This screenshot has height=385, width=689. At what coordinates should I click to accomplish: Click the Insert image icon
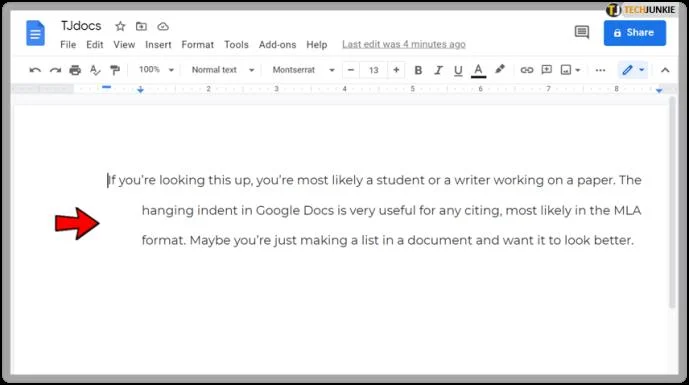[x=566, y=70]
